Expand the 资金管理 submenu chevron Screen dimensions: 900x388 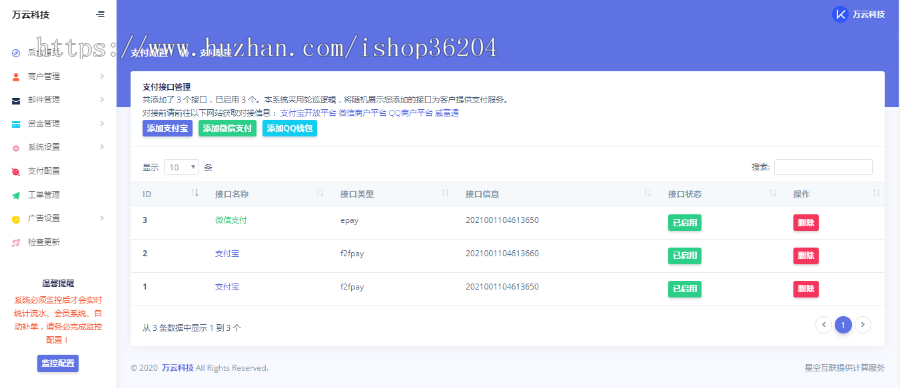[x=102, y=123]
